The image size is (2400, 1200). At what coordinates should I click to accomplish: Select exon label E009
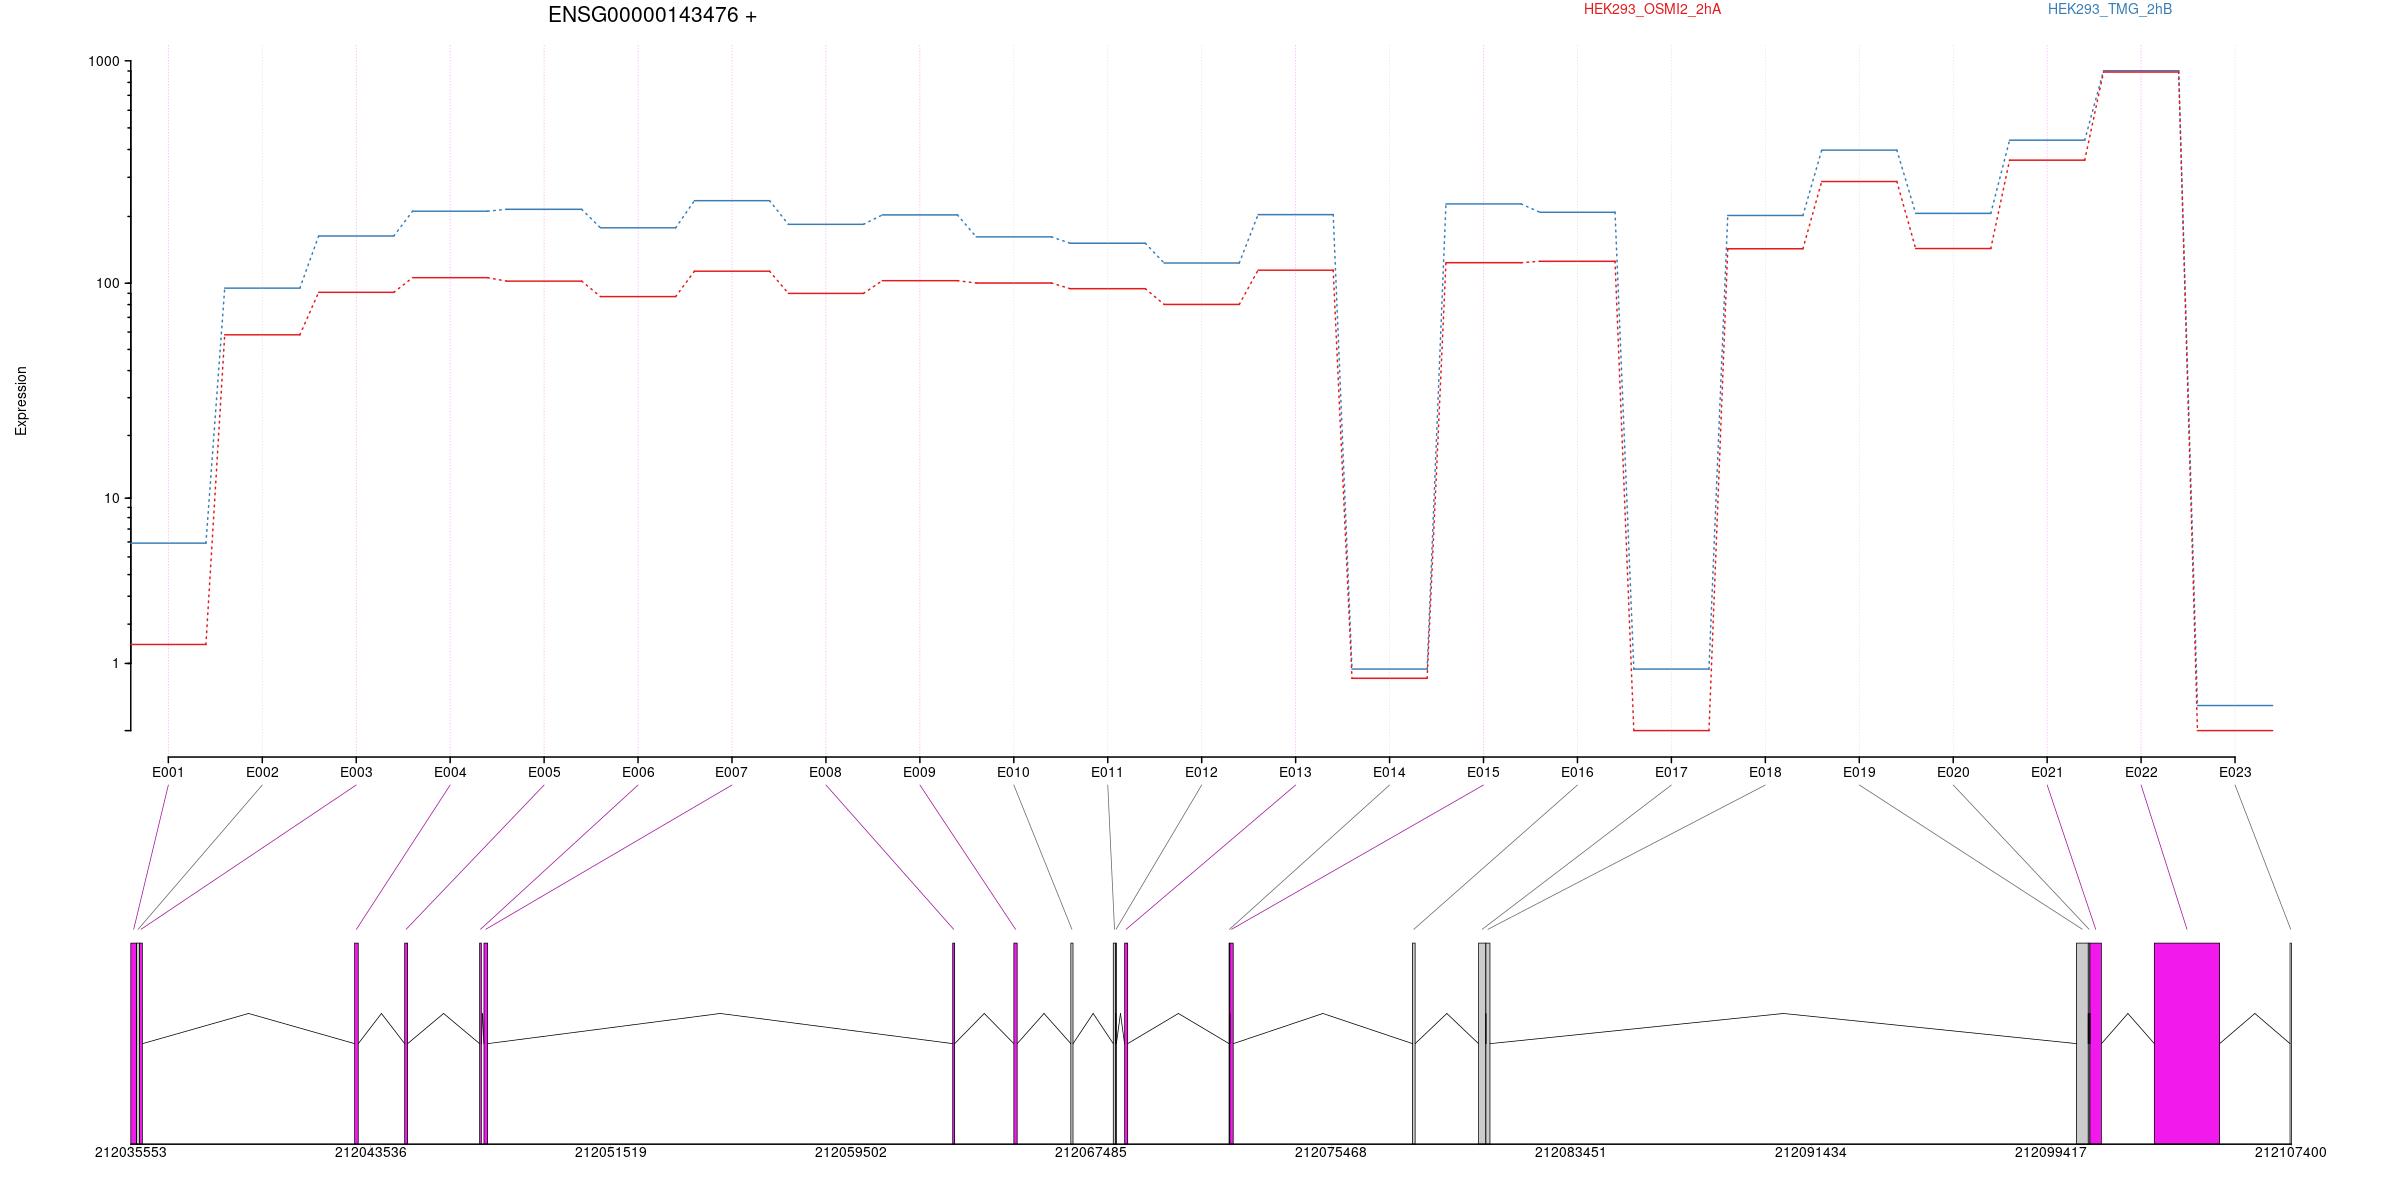click(919, 772)
